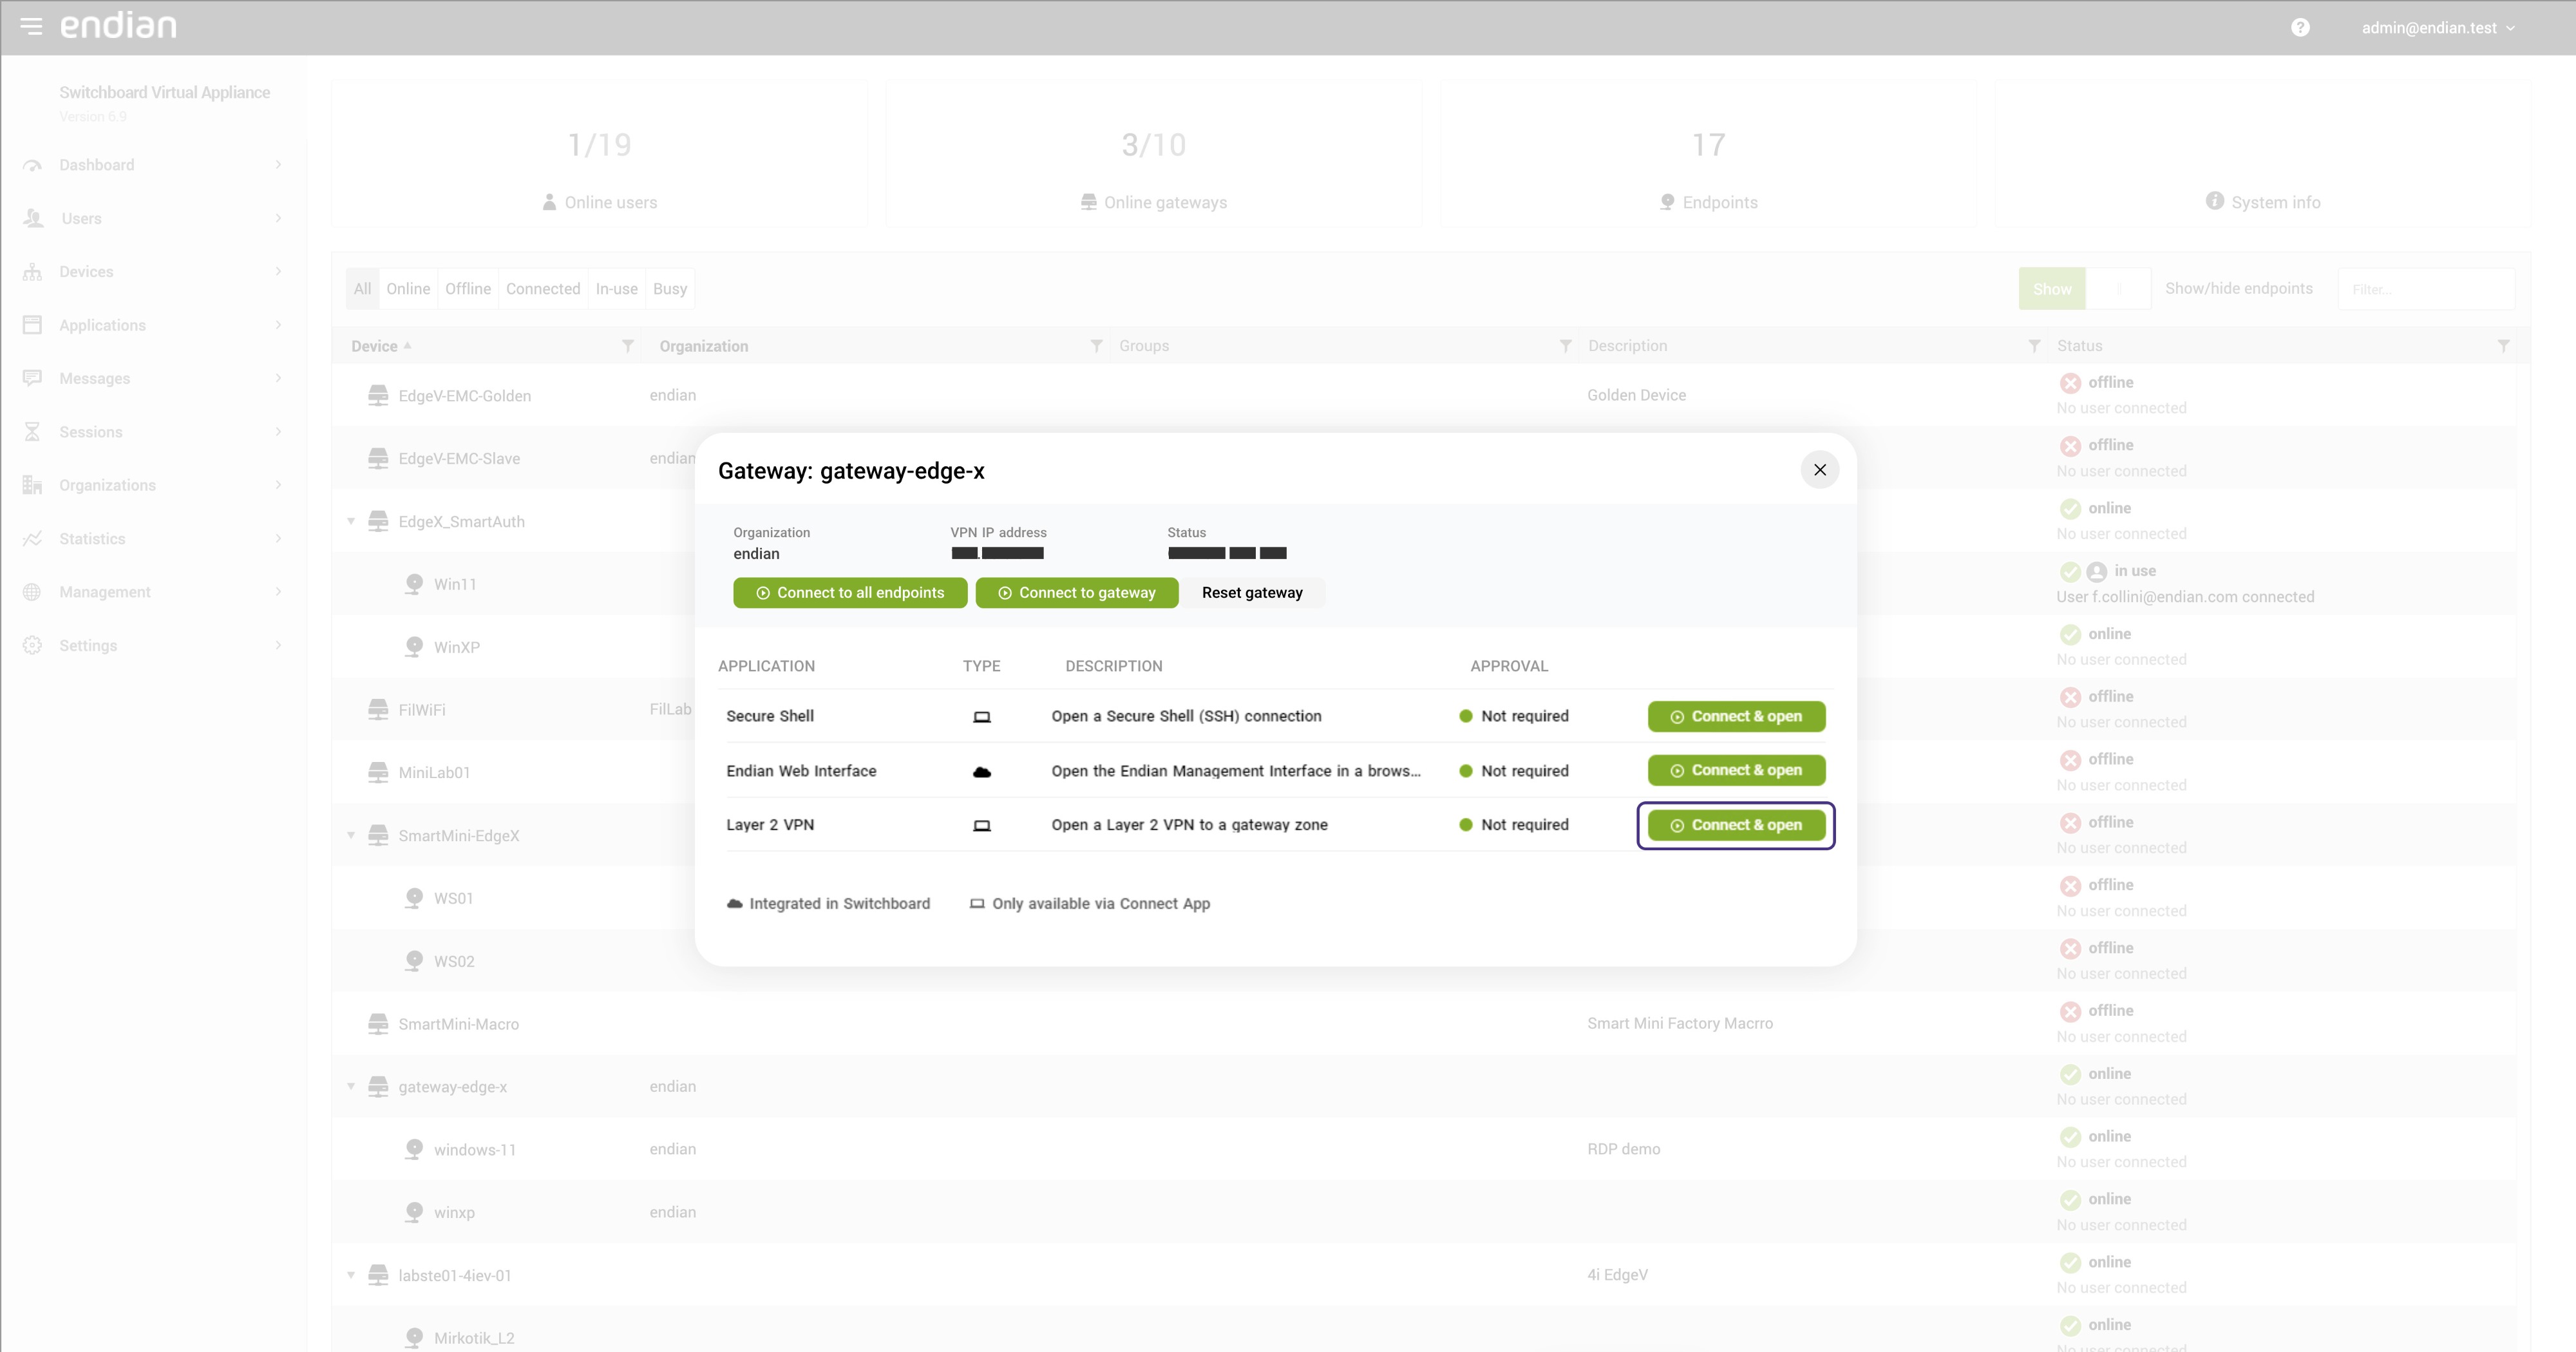Screen dimensions: 2576x1352
Task: Connect & open Secure Shell application
Action: click(x=1736, y=716)
